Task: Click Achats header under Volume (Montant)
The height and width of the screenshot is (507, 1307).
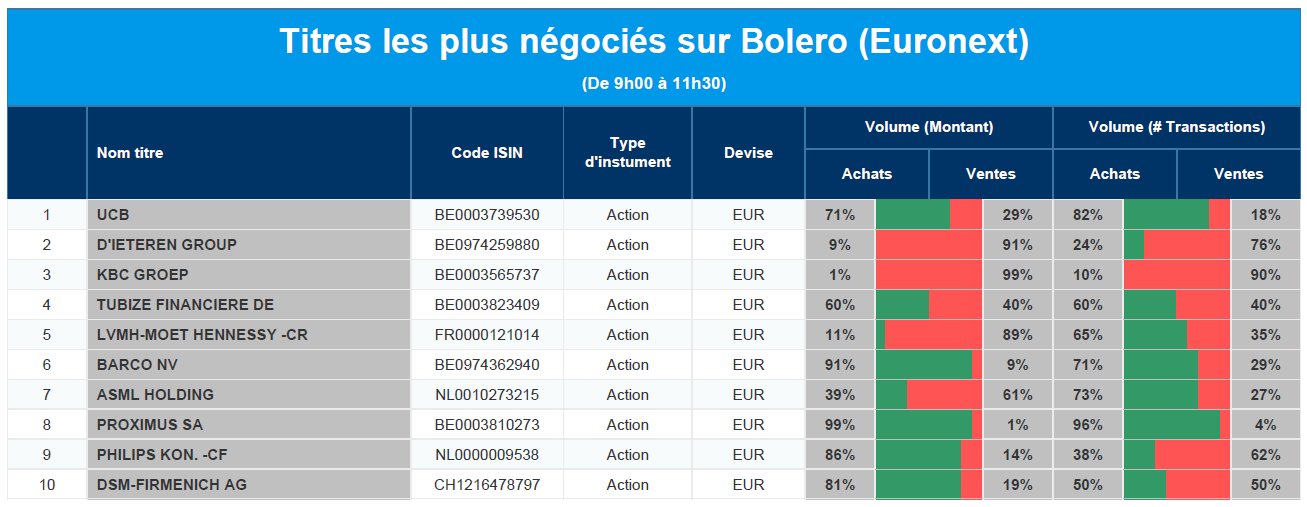Action: pyautogui.click(x=866, y=174)
